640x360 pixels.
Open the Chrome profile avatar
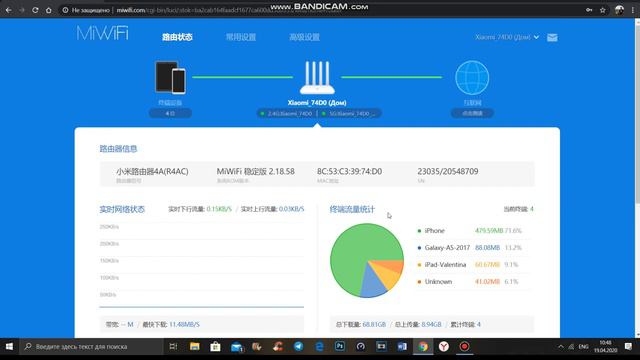(x=619, y=10)
